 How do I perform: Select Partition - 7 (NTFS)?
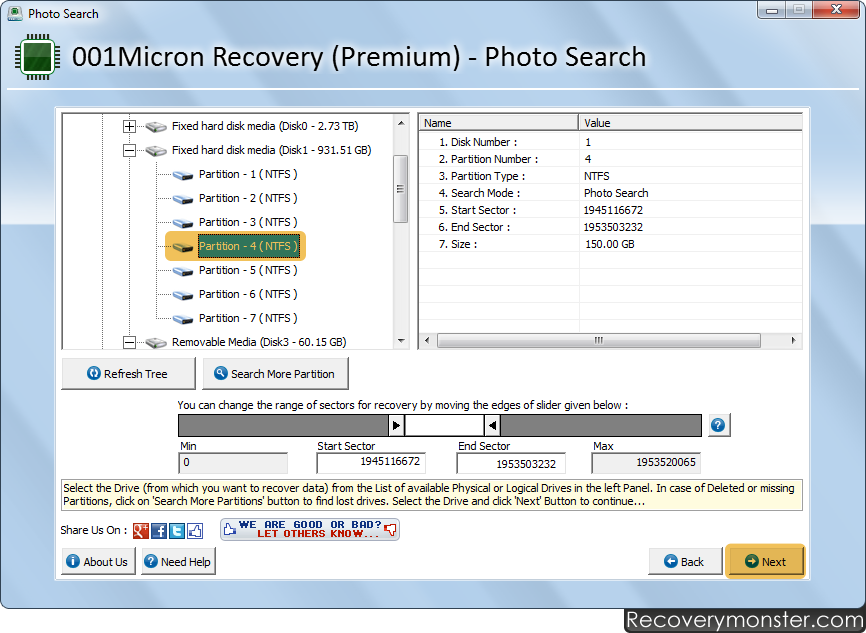[248, 318]
